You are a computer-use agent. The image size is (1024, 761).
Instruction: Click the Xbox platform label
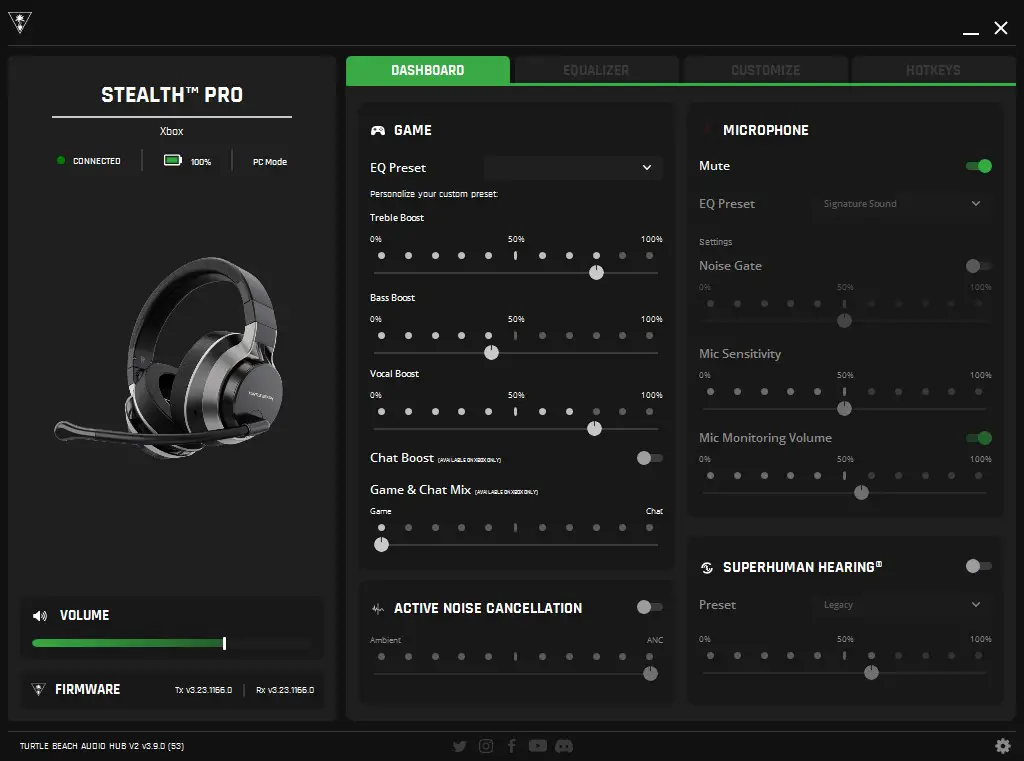172,131
